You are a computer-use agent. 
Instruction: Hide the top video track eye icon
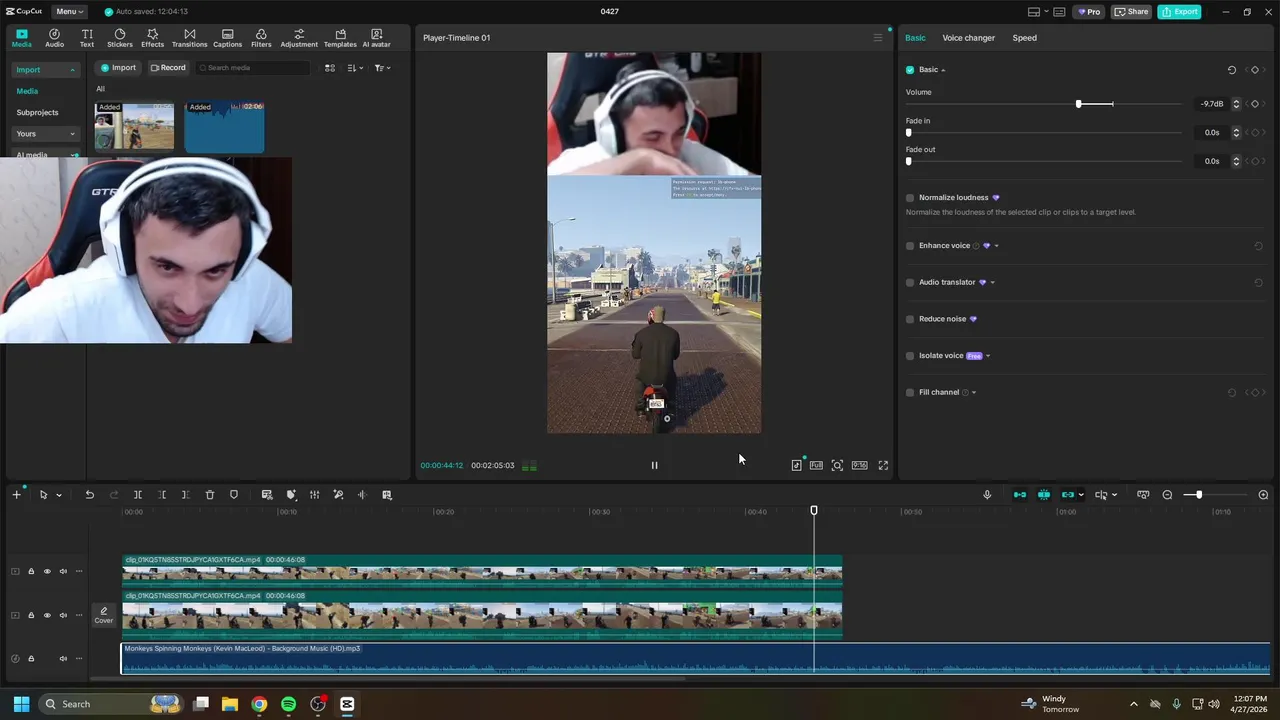tap(46, 572)
